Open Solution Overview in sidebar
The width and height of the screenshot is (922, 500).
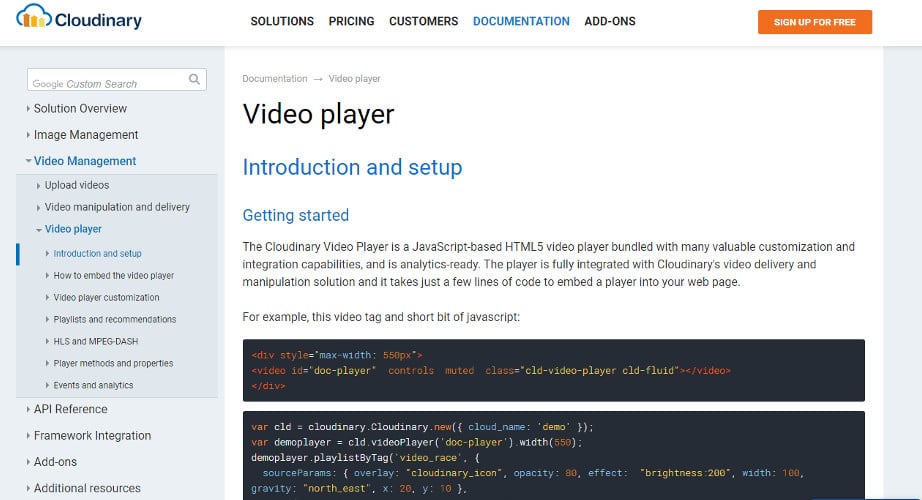pyautogui.click(x=80, y=108)
